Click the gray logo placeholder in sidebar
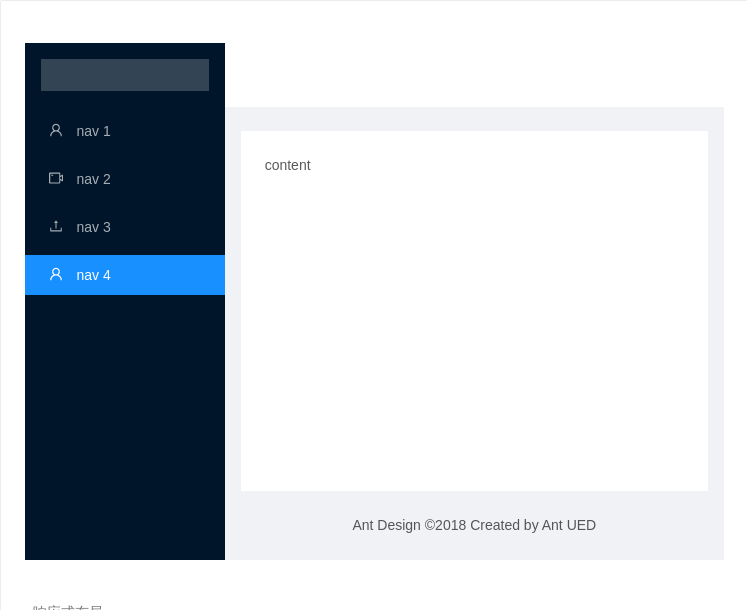This screenshot has height=610, width=747. click(x=125, y=75)
